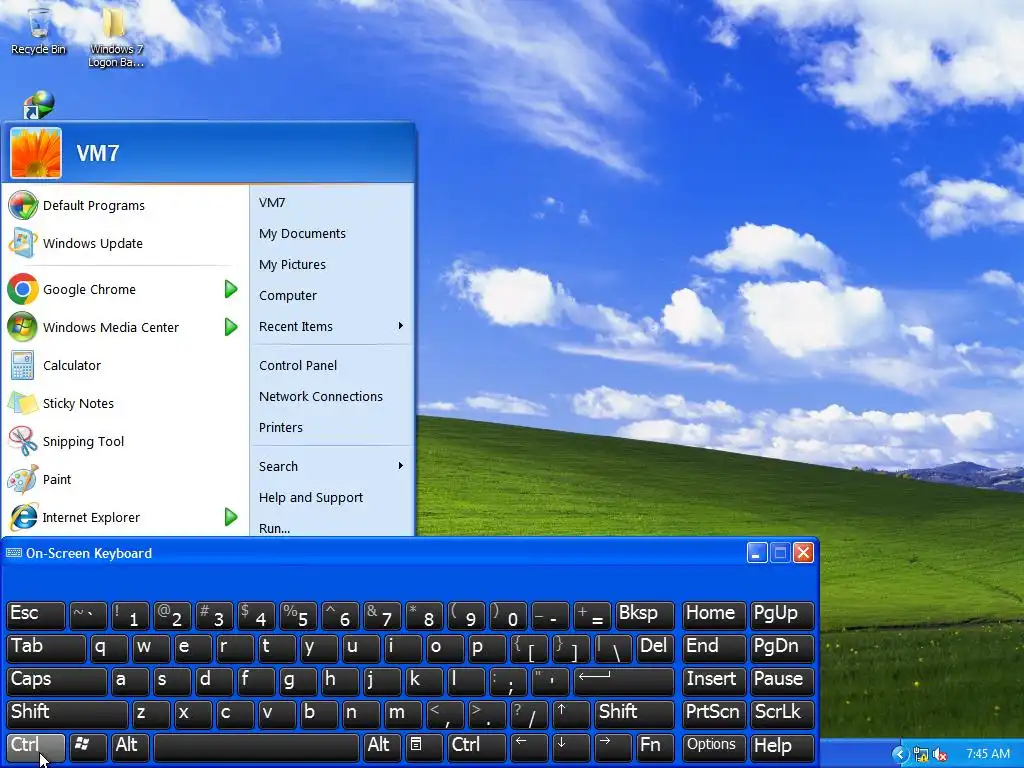The width and height of the screenshot is (1024, 768).
Task: Click the down arrow key on the keyboard
Action: click(x=571, y=746)
